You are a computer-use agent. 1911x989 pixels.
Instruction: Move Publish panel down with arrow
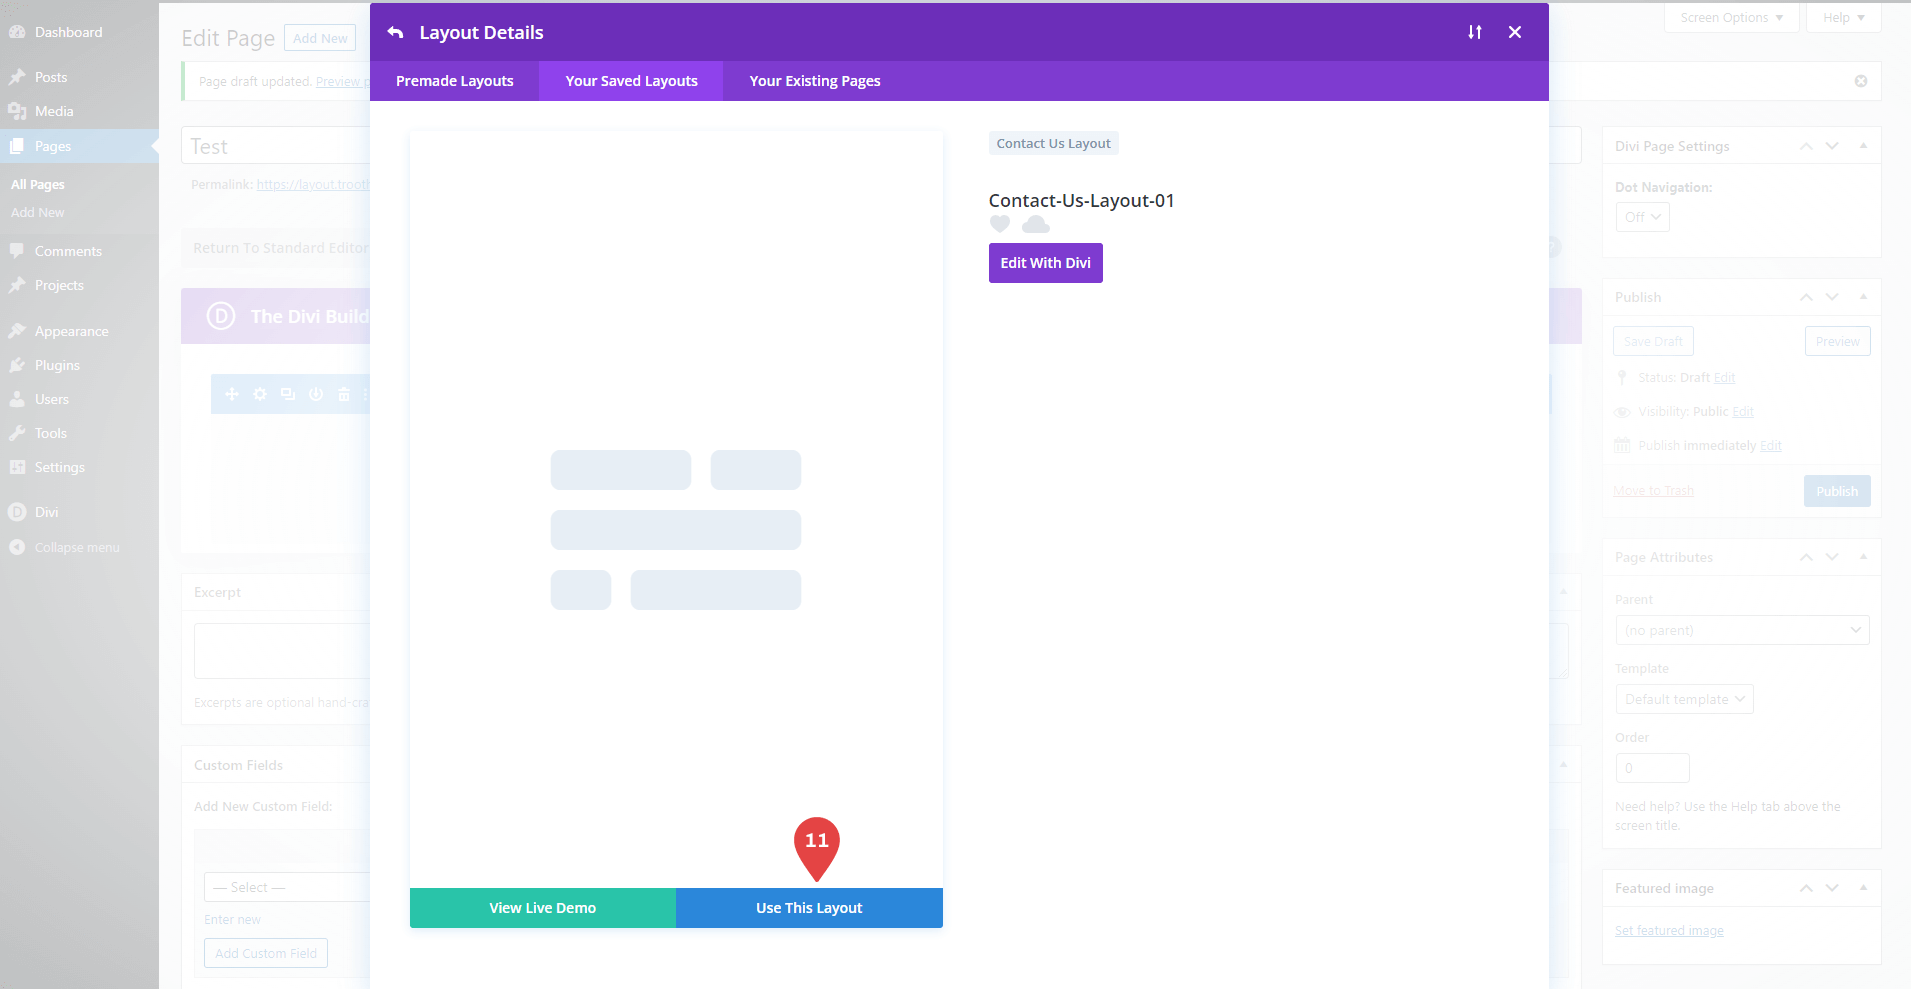click(x=1832, y=297)
